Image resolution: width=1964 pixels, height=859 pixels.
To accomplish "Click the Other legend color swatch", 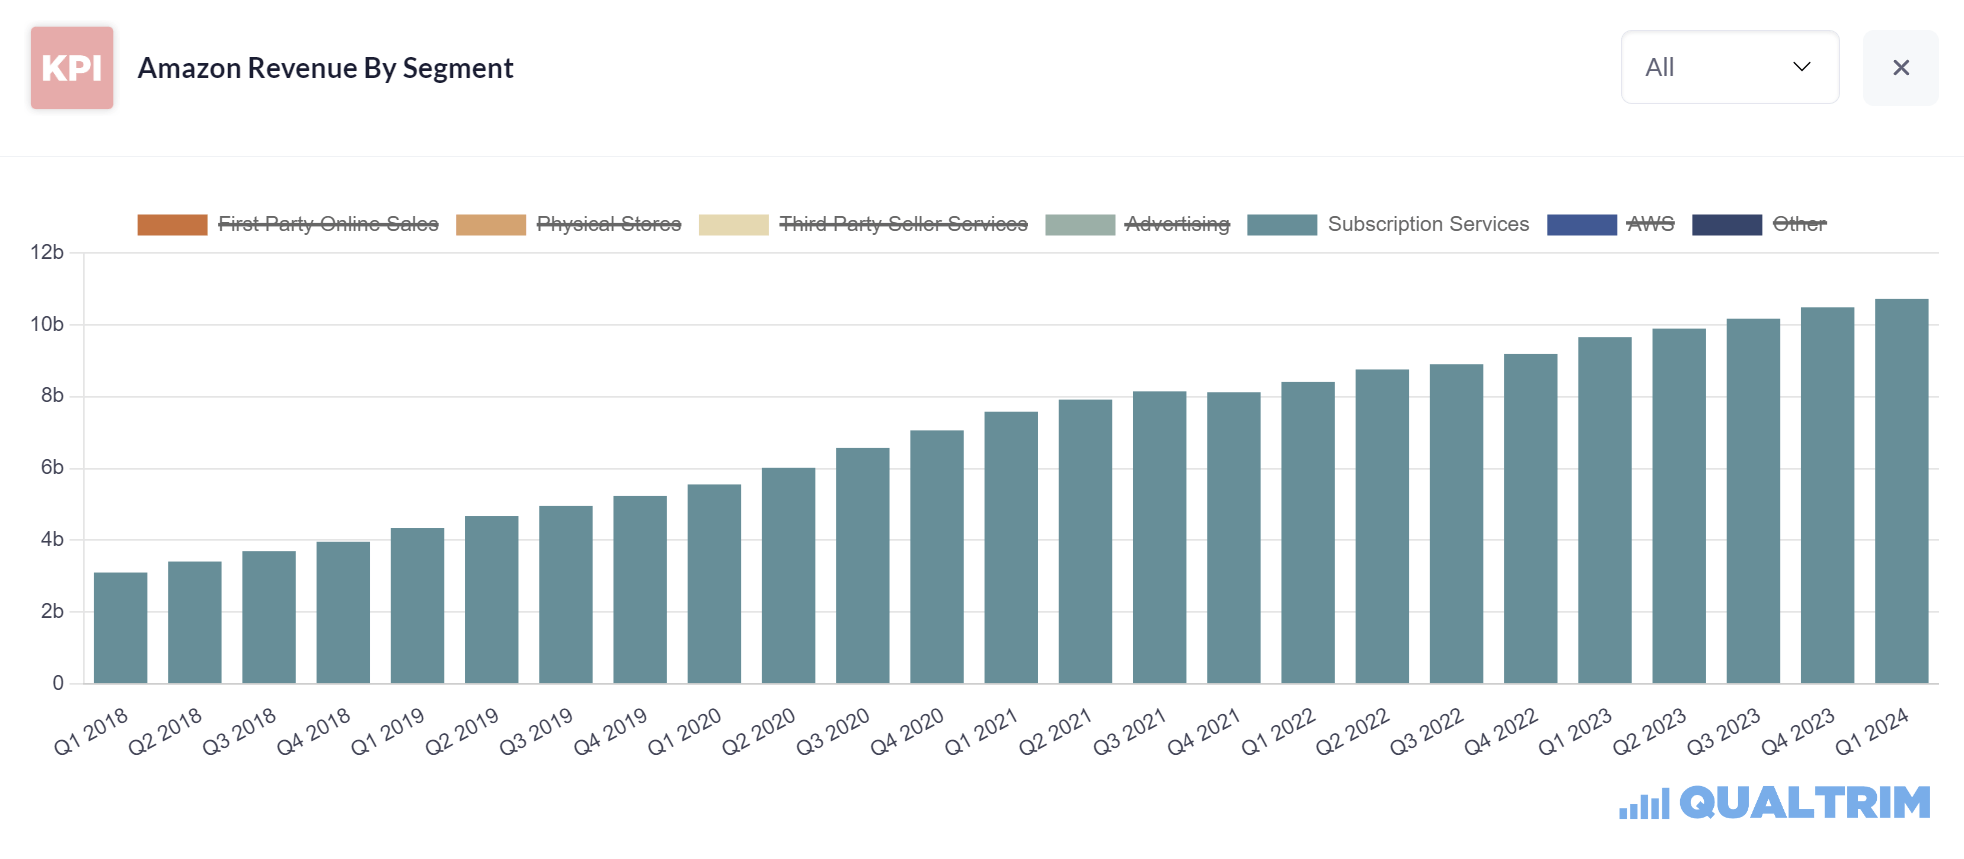I will [x=1727, y=225].
